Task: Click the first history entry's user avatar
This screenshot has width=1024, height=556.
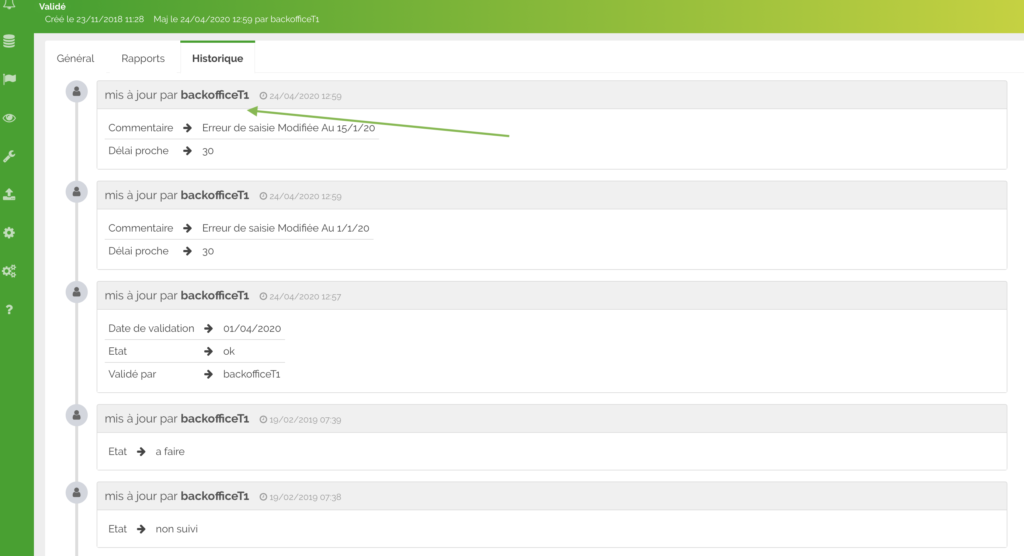Action: coord(76,92)
